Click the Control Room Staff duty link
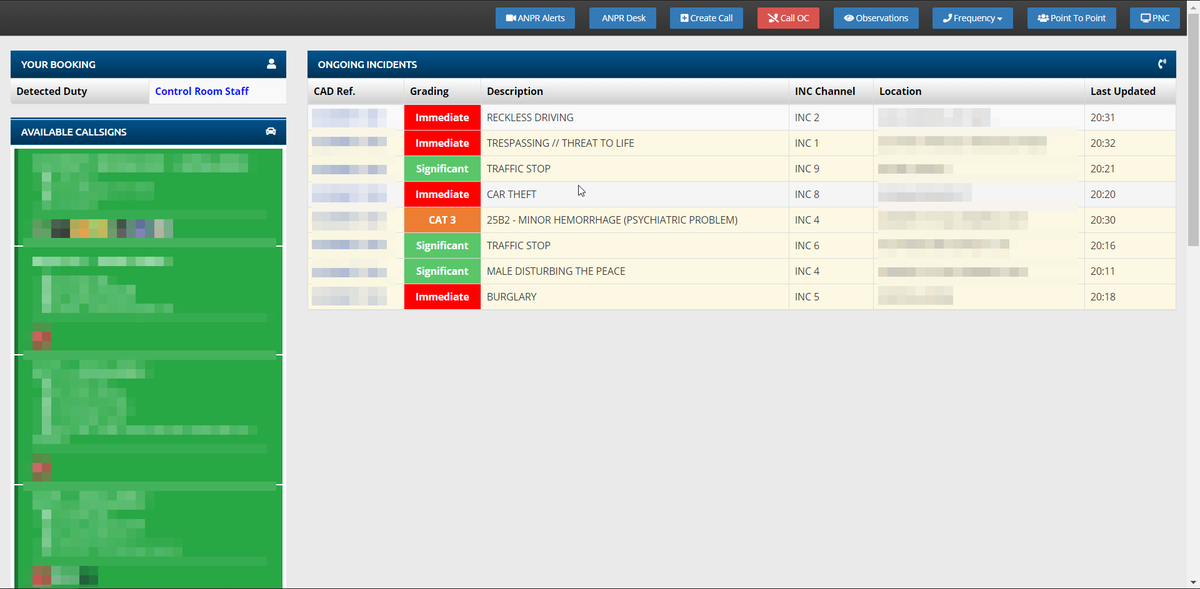The height and width of the screenshot is (589, 1200). pos(202,91)
